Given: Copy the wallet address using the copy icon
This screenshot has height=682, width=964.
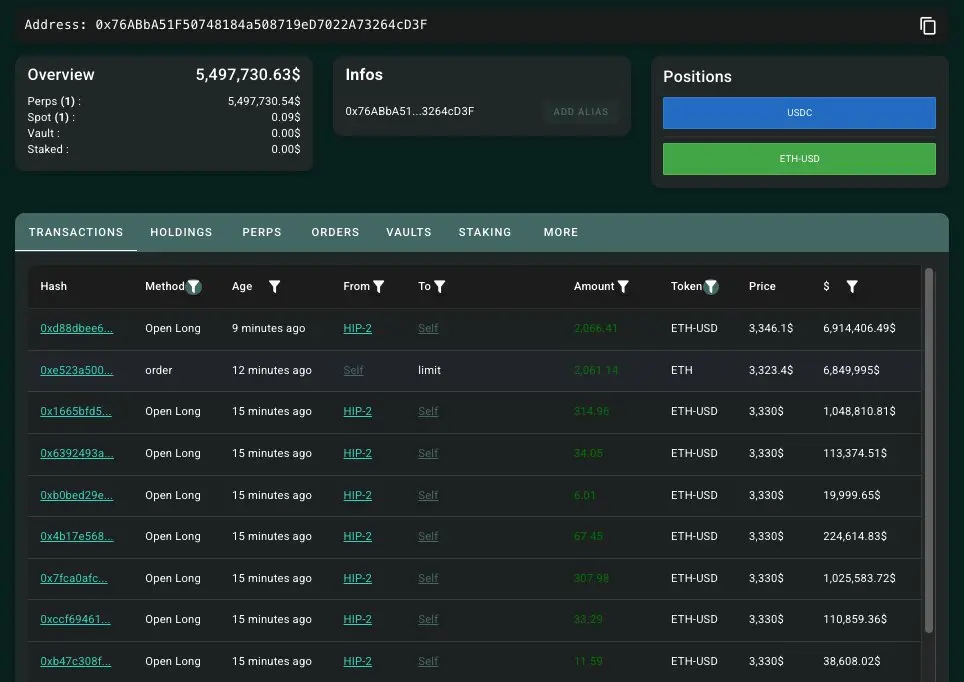Looking at the screenshot, I should 928,26.
